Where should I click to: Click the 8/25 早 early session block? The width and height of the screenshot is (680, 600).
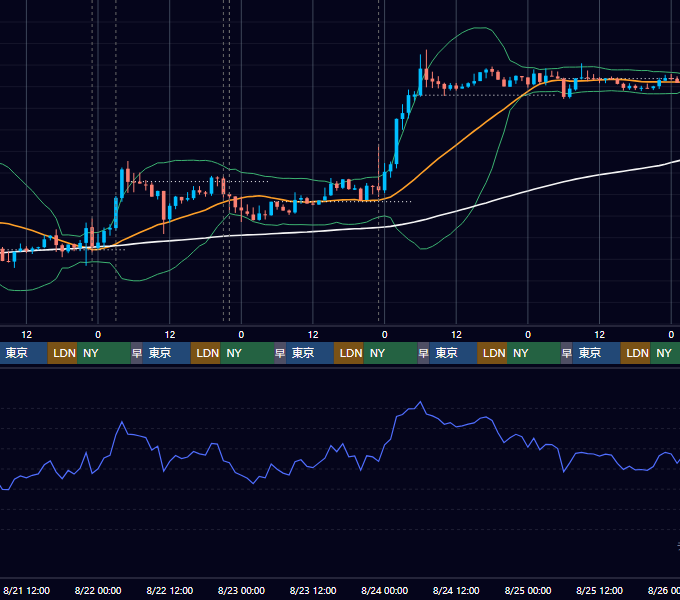coord(567,353)
